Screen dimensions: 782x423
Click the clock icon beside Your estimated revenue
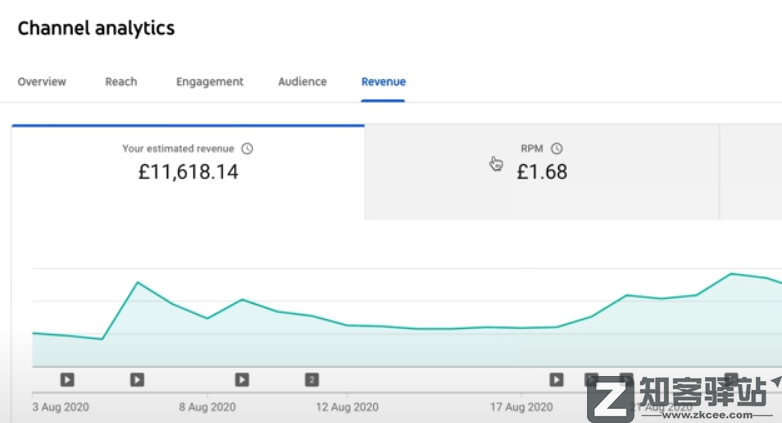pyautogui.click(x=247, y=149)
